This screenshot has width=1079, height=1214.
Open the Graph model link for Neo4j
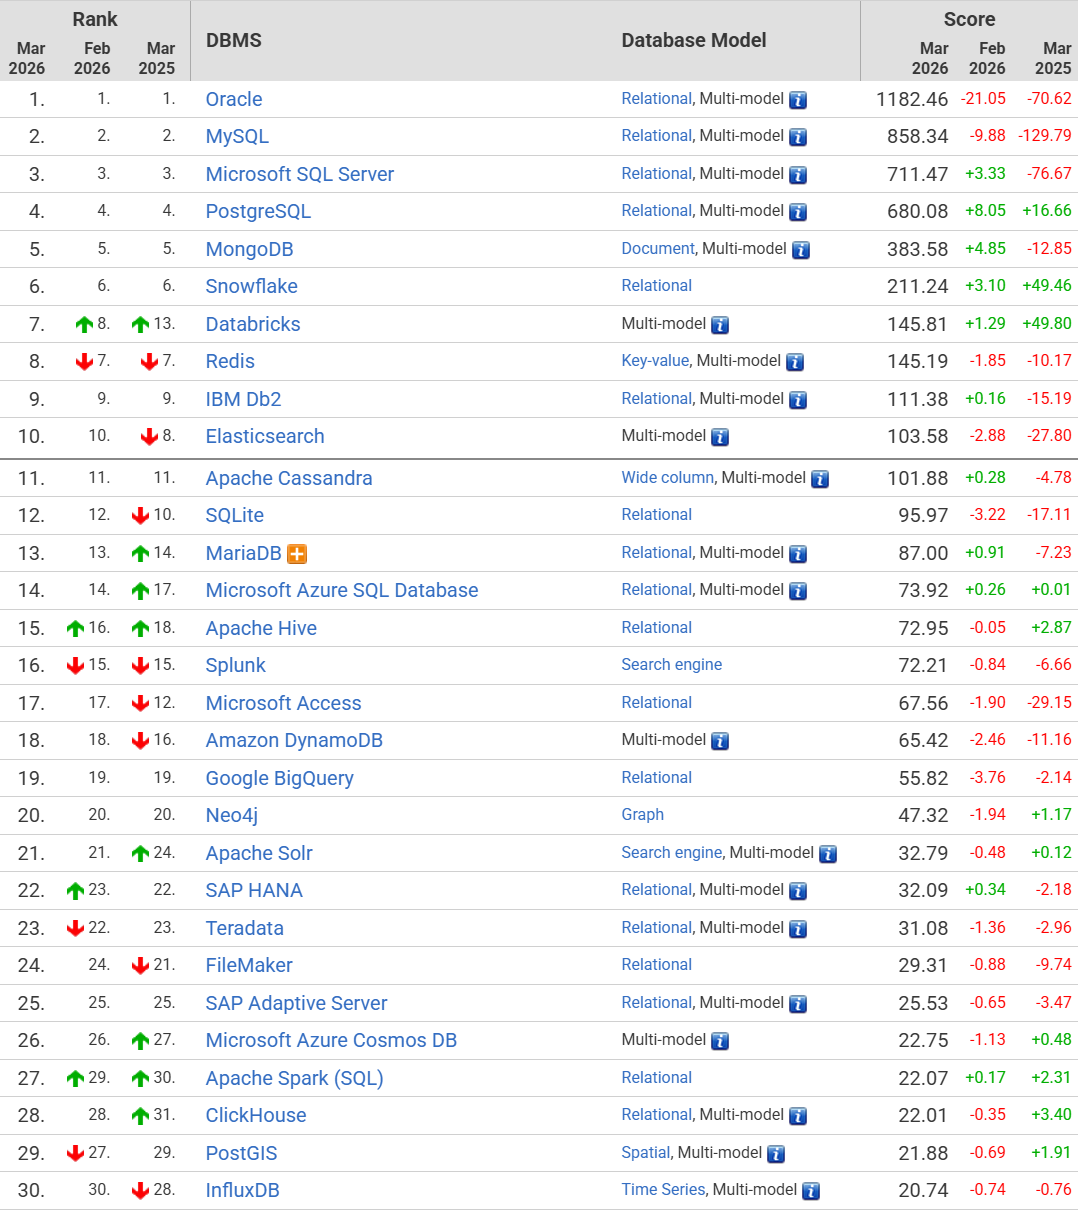click(x=642, y=815)
